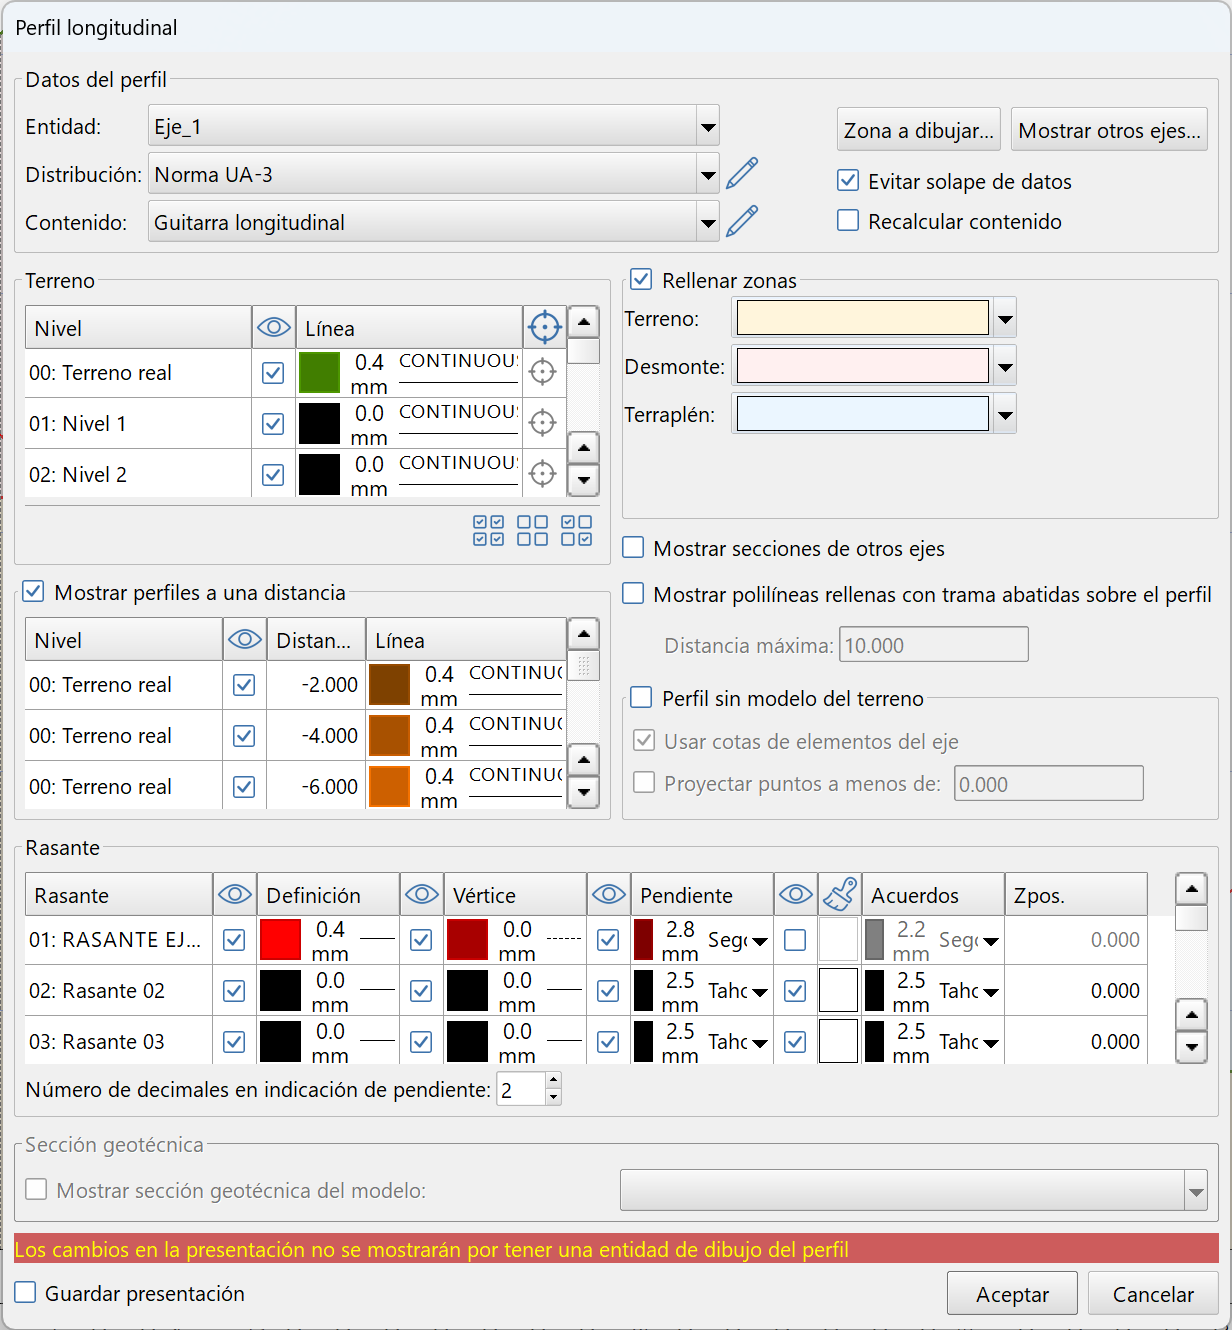The width and height of the screenshot is (1232, 1330).
Task: Click the green color swatch for Terreno real
Action: (x=319, y=372)
